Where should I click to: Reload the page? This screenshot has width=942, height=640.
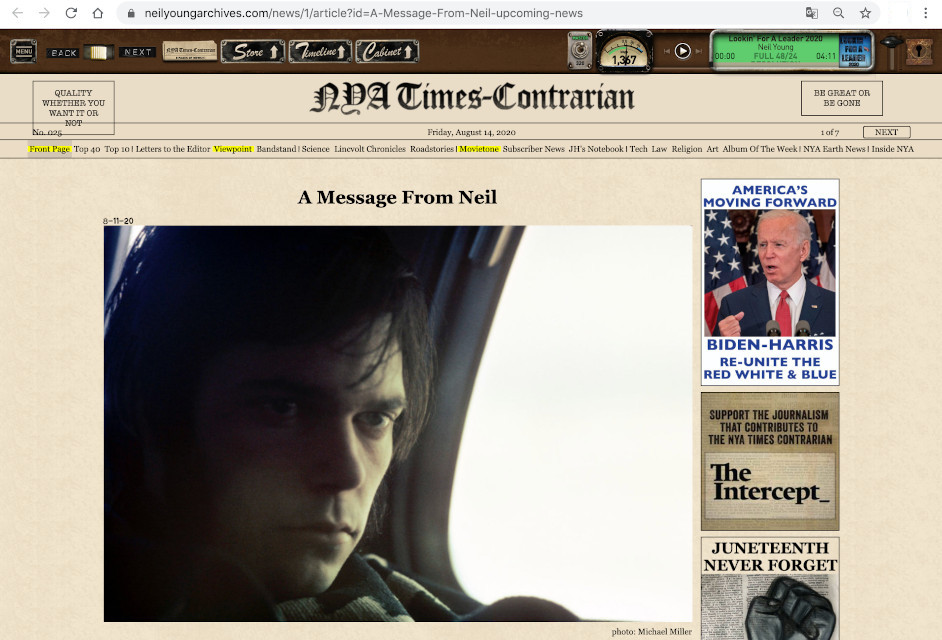click(x=71, y=13)
